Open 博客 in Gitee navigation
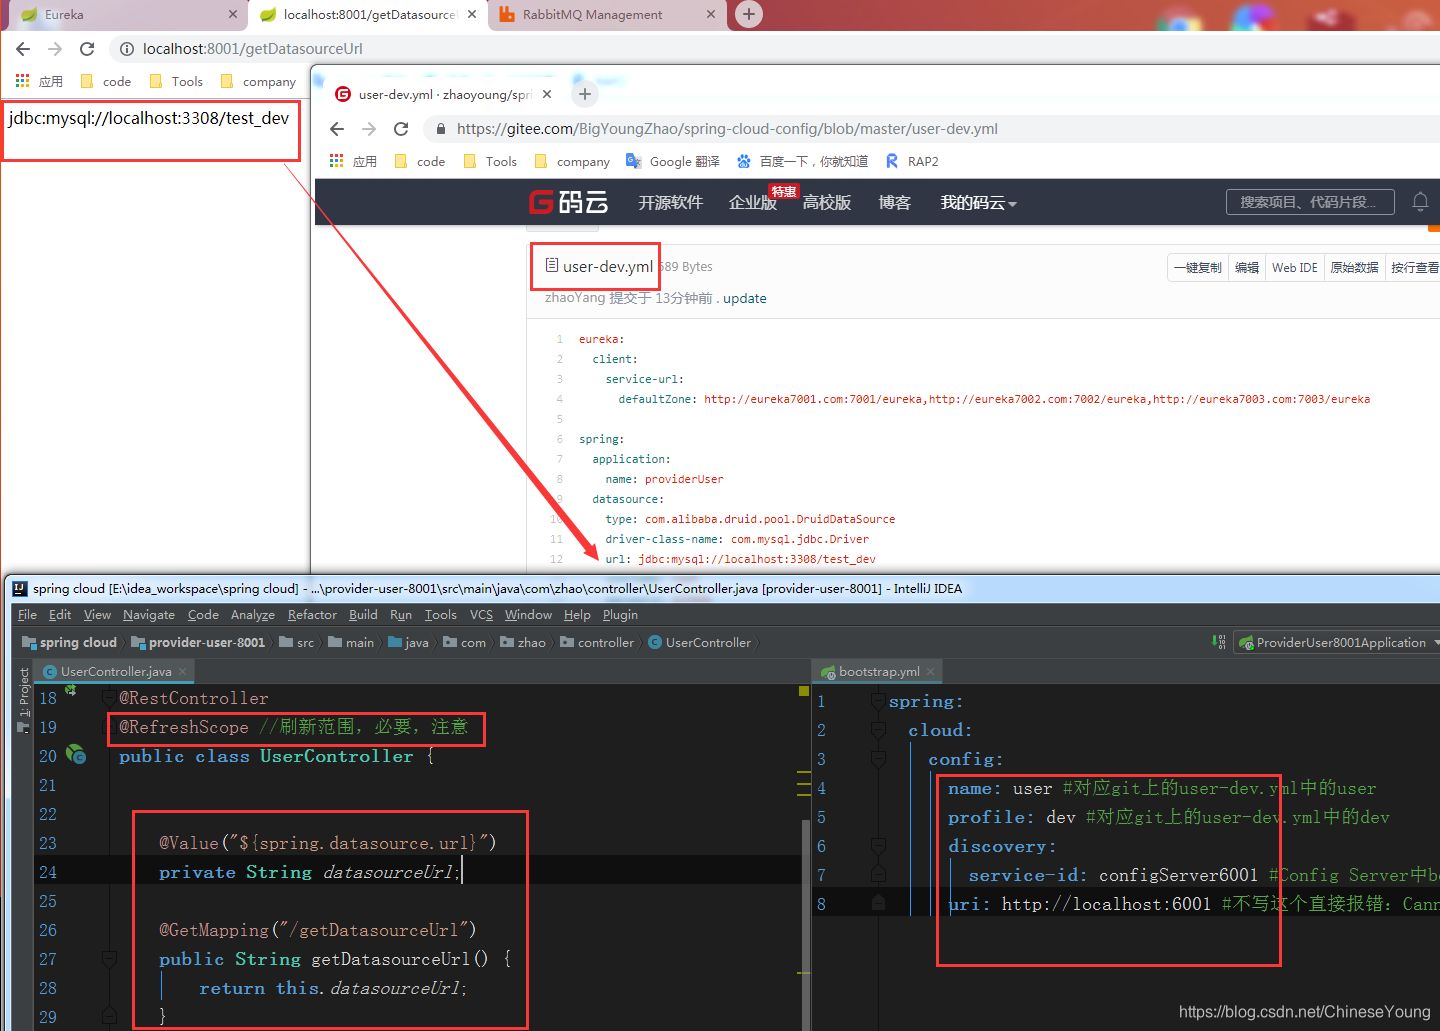The width and height of the screenshot is (1440, 1031). [x=895, y=203]
